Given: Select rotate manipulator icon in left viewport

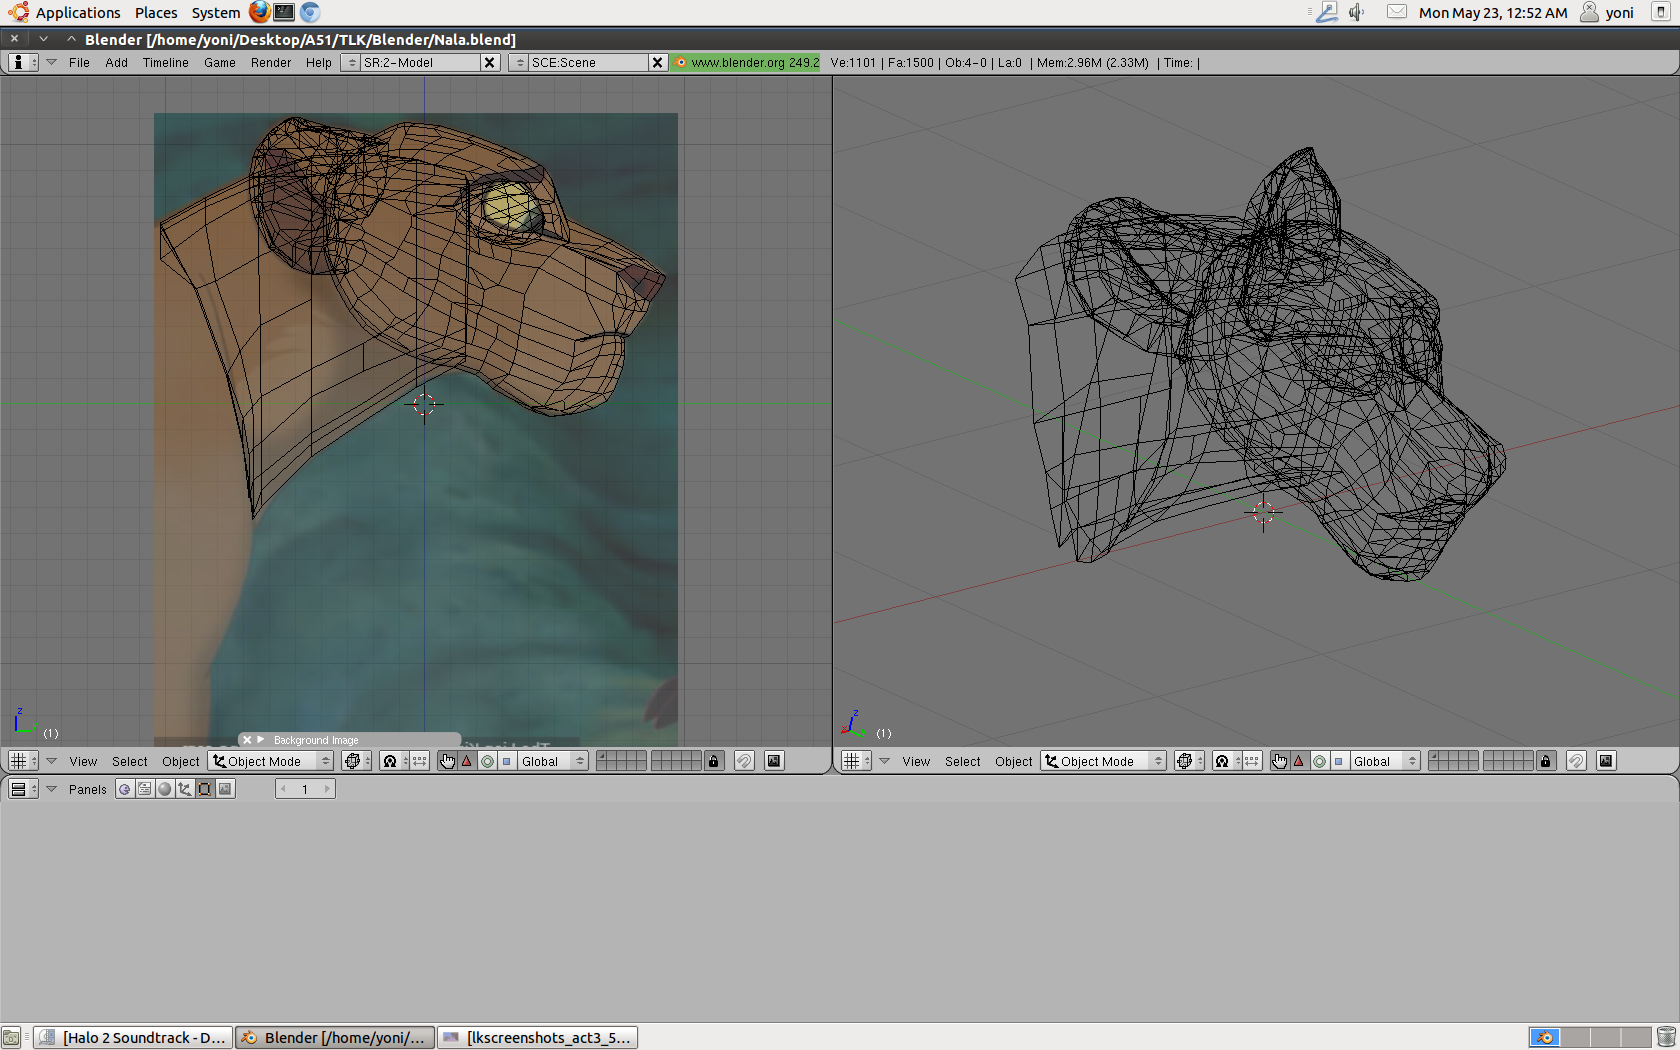Looking at the screenshot, I should pos(487,761).
